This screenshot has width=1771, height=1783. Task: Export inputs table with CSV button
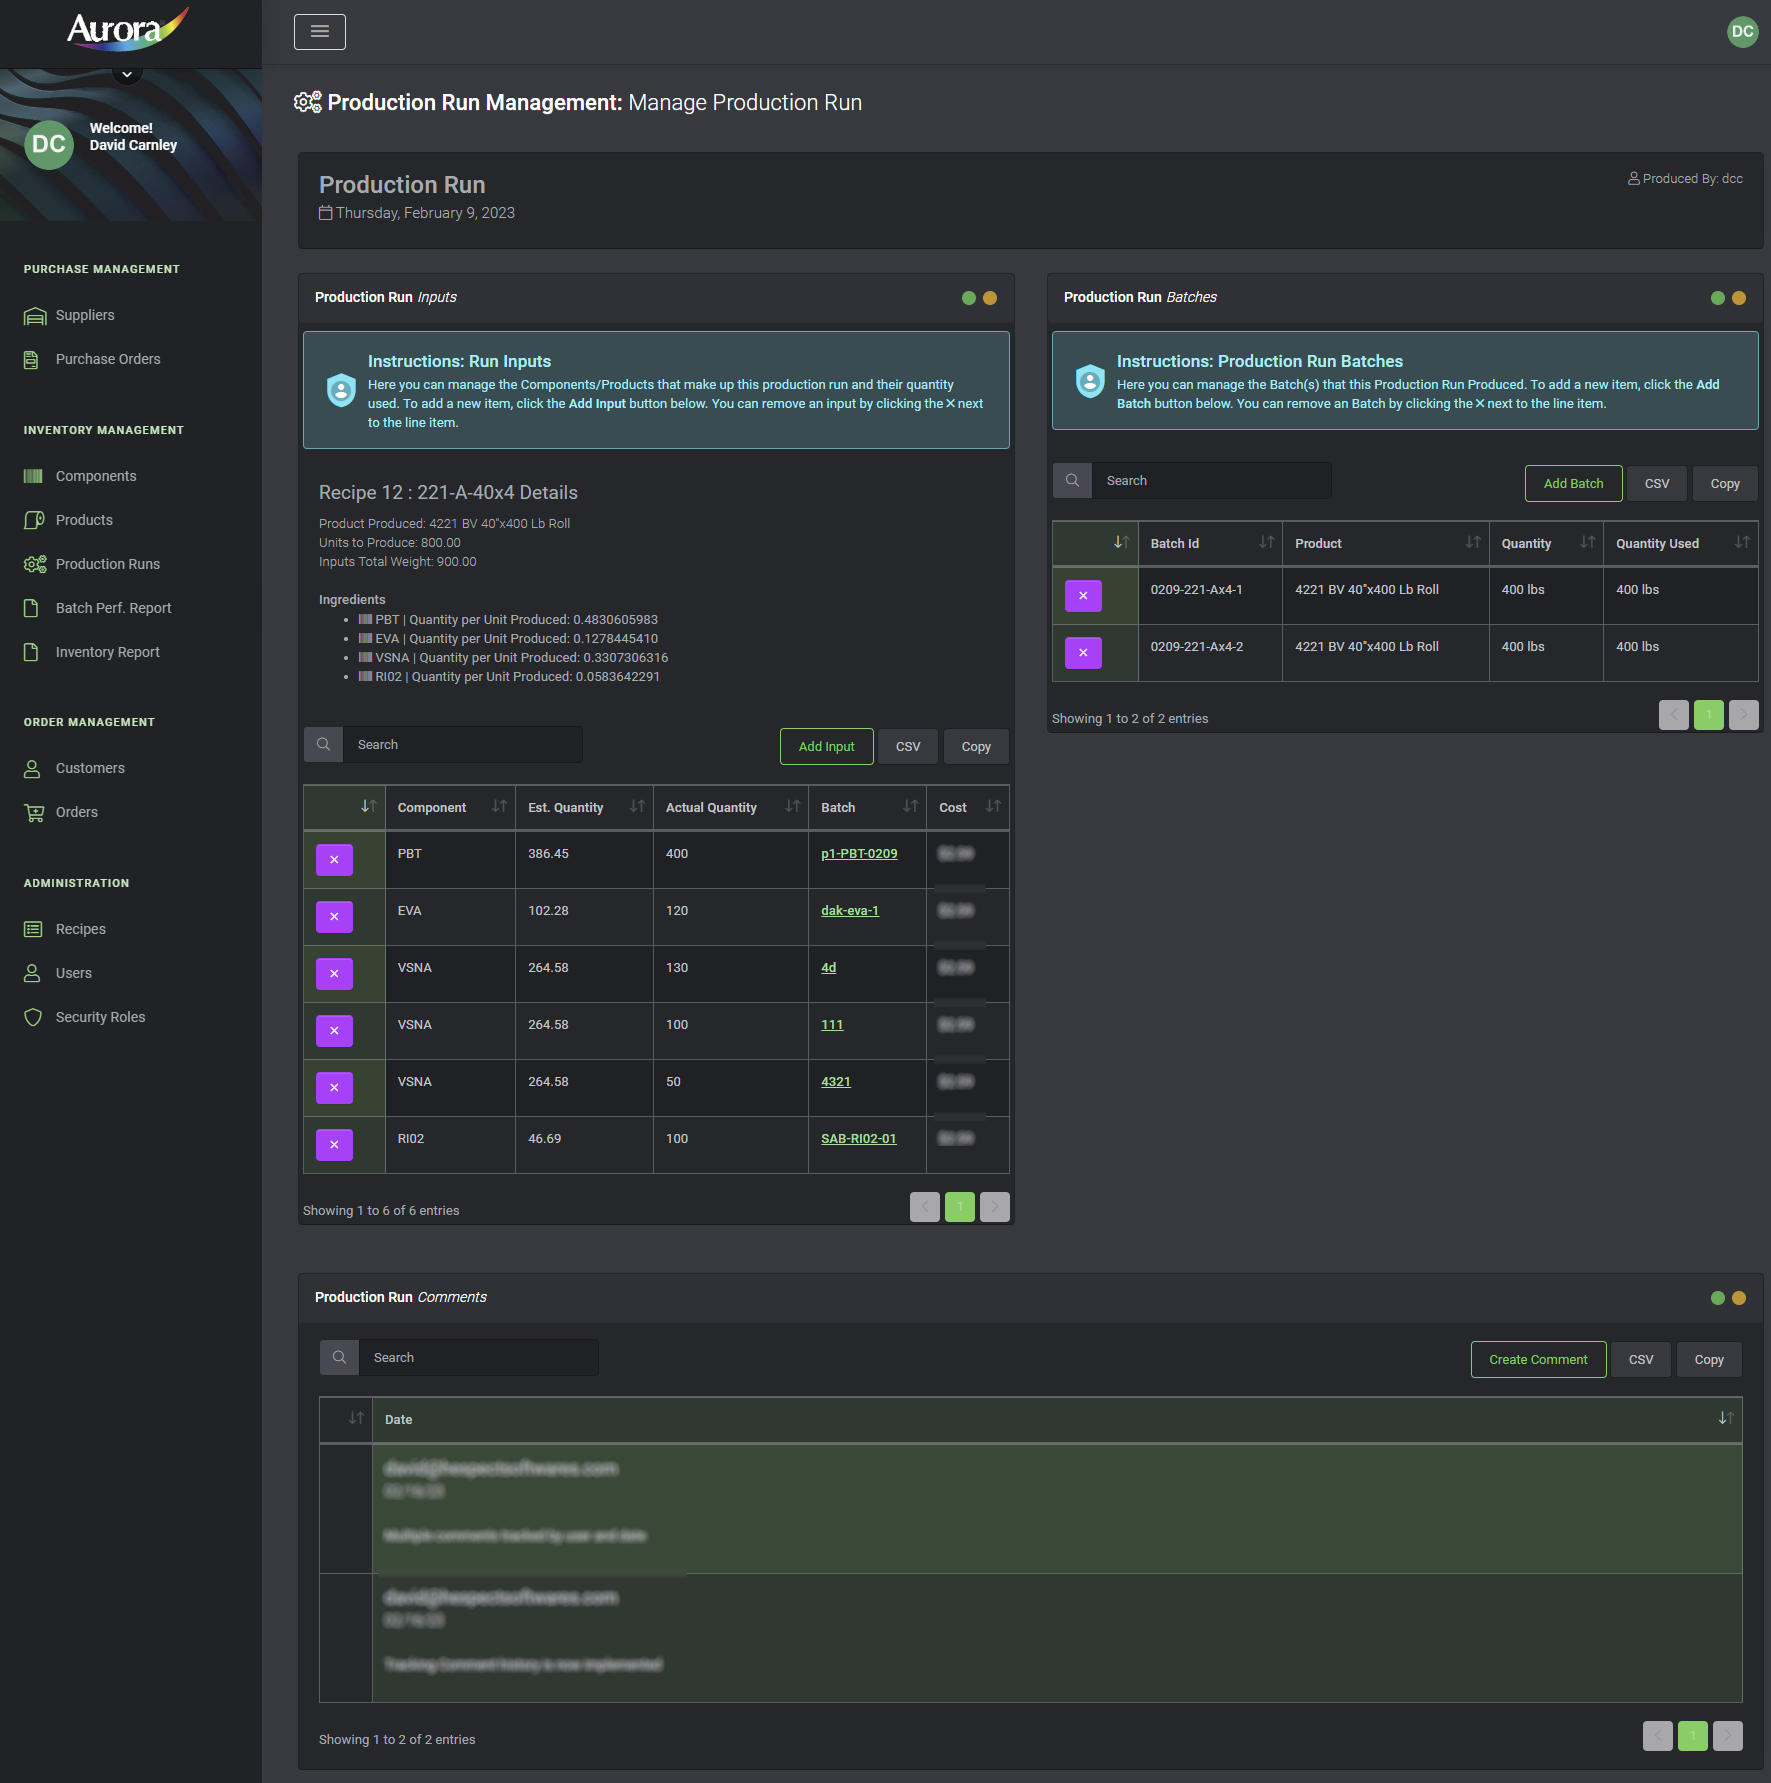[x=908, y=747]
